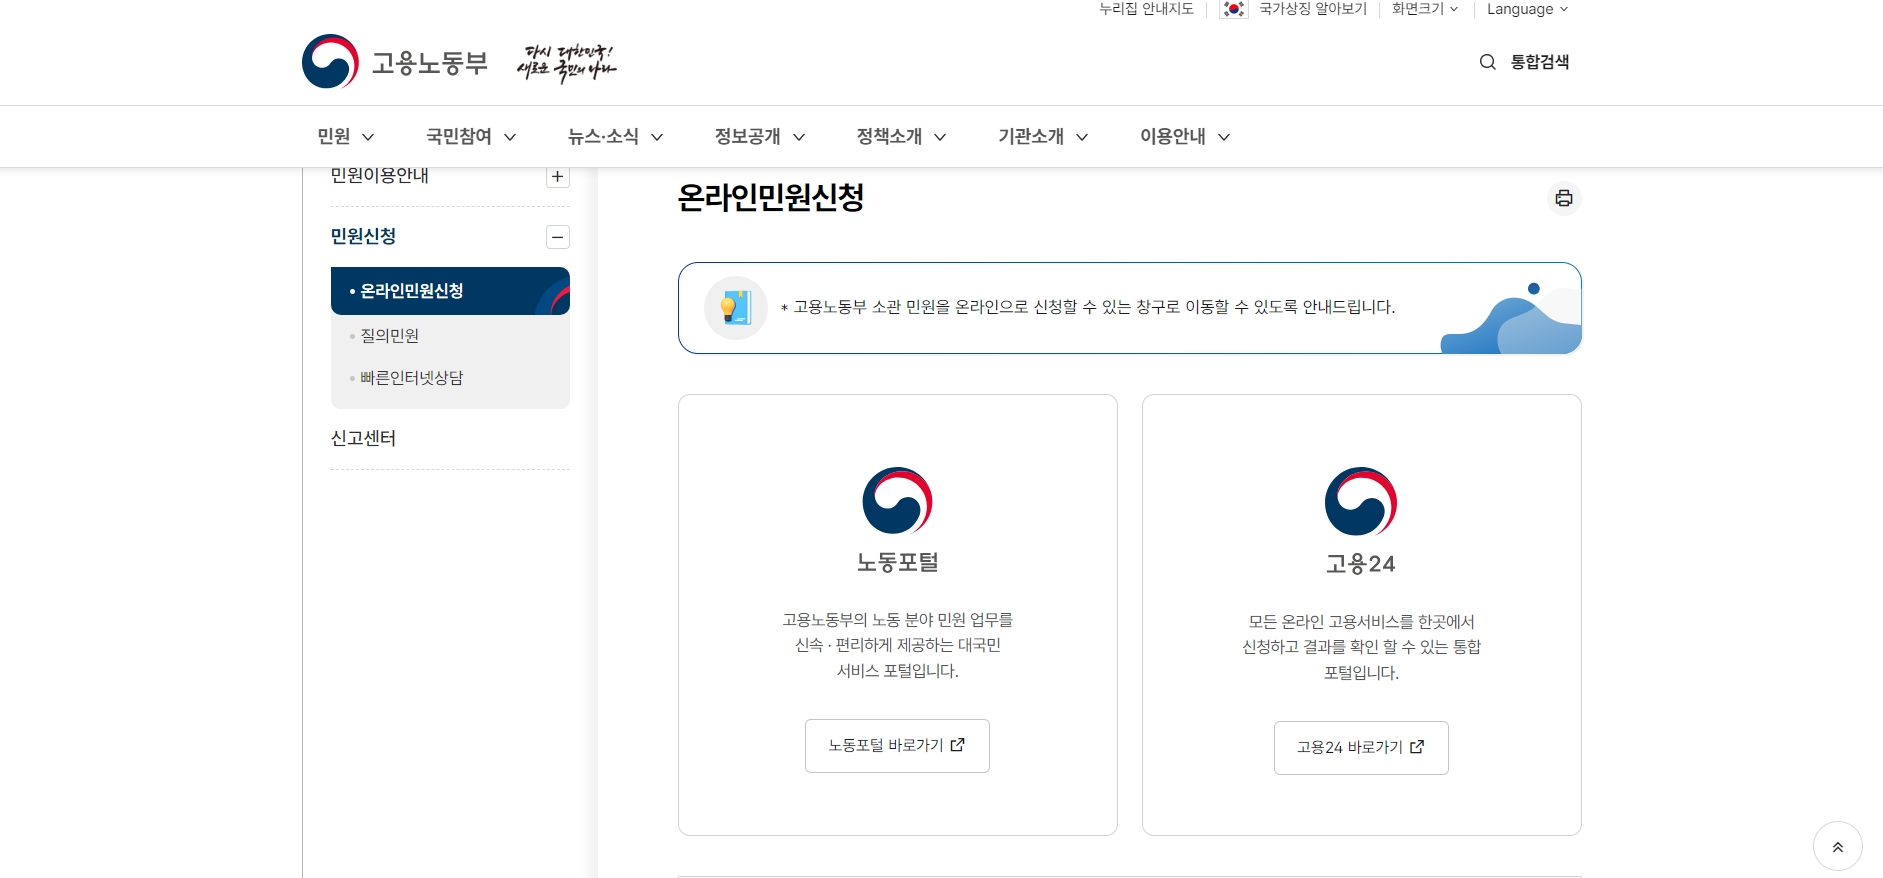Click the 고용24 card title
The image size is (1883, 878).
[1361, 564]
